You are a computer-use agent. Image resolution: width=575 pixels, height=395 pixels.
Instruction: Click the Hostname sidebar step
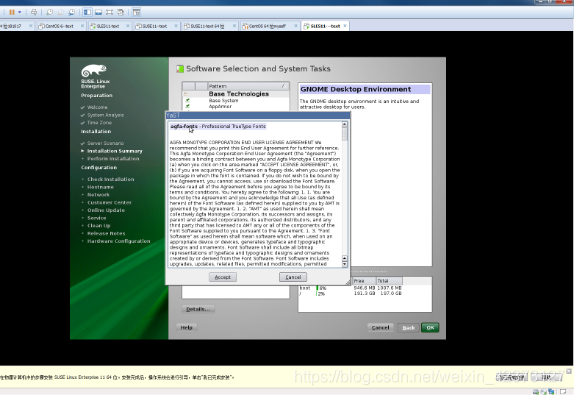point(100,187)
